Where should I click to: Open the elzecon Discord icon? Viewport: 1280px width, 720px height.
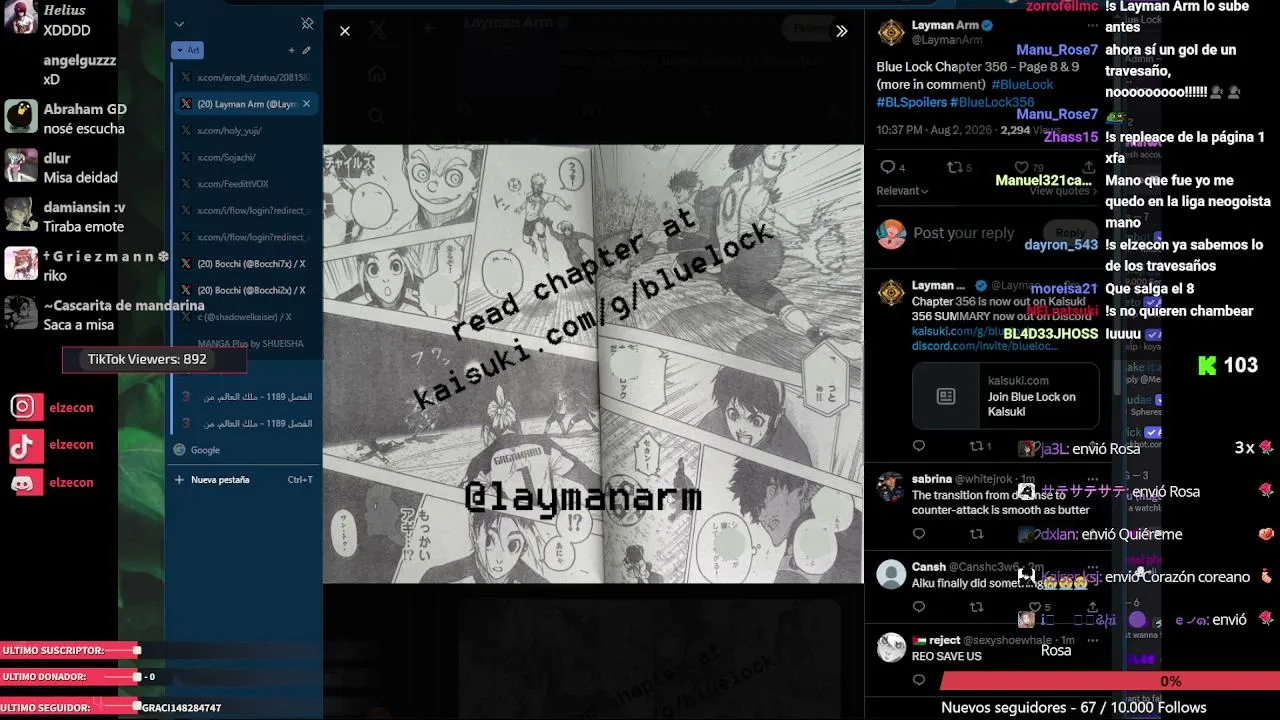point(27,482)
